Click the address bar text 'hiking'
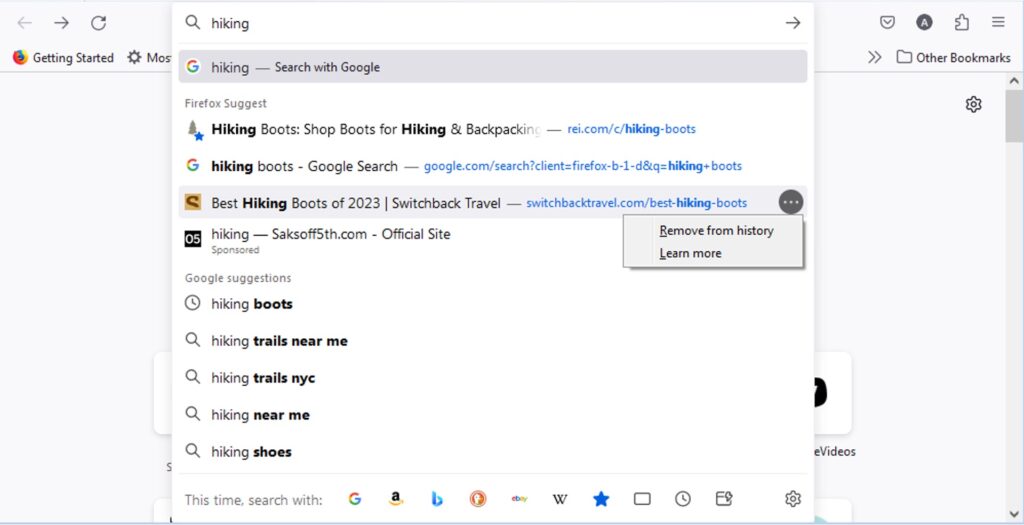The height and width of the screenshot is (525, 1024). coord(230,24)
